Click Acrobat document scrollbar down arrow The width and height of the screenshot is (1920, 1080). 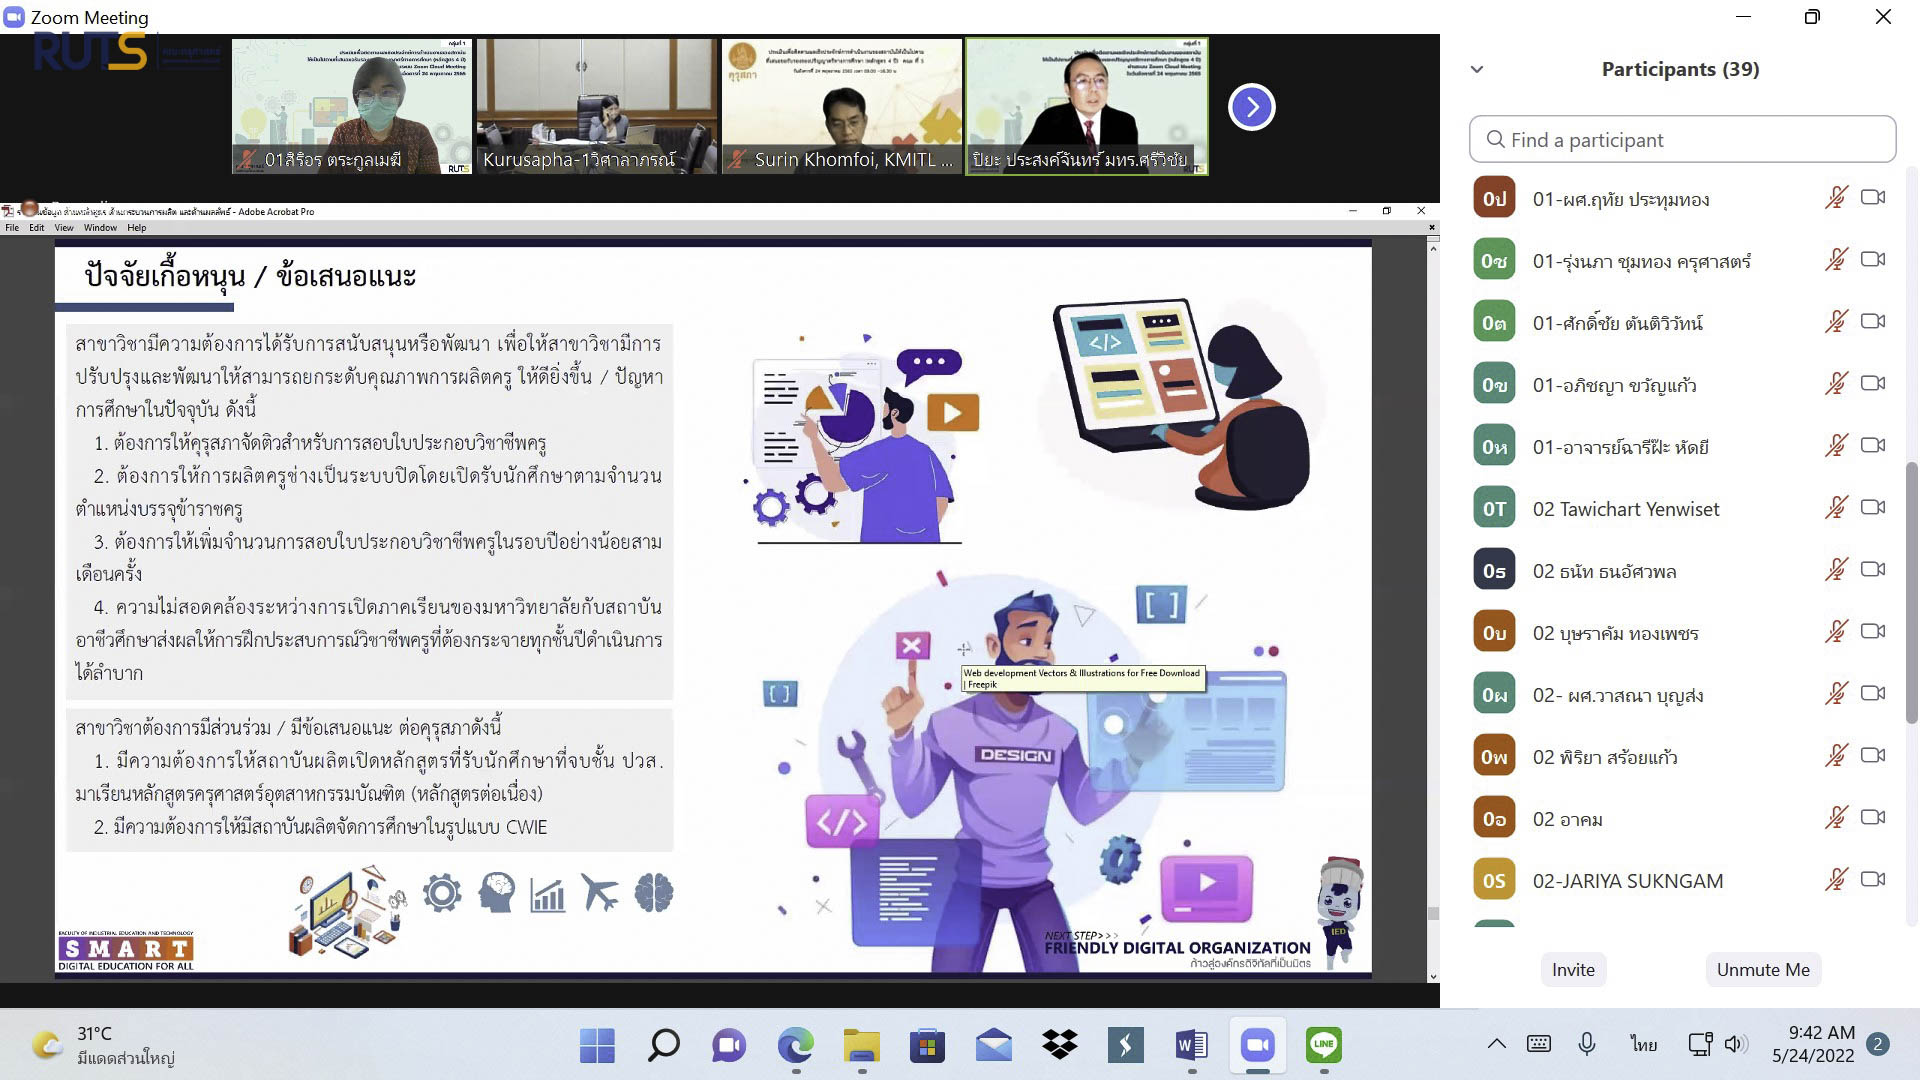coord(1432,977)
